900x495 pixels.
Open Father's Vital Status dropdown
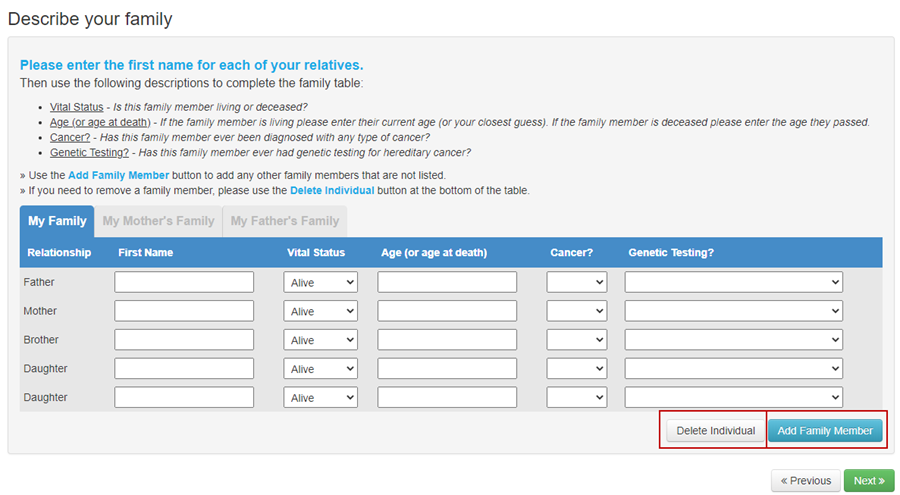click(x=320, y=283)
